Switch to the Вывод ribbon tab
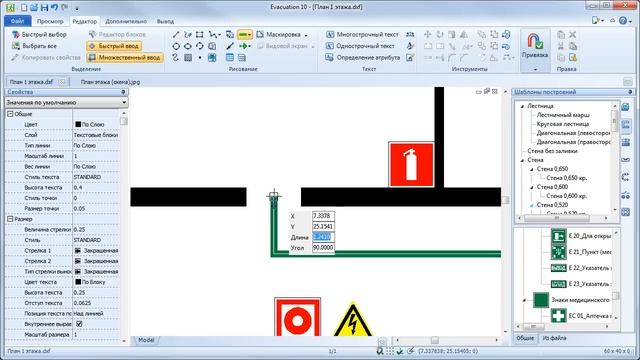 pyautogui.click(x=165, y=21)
